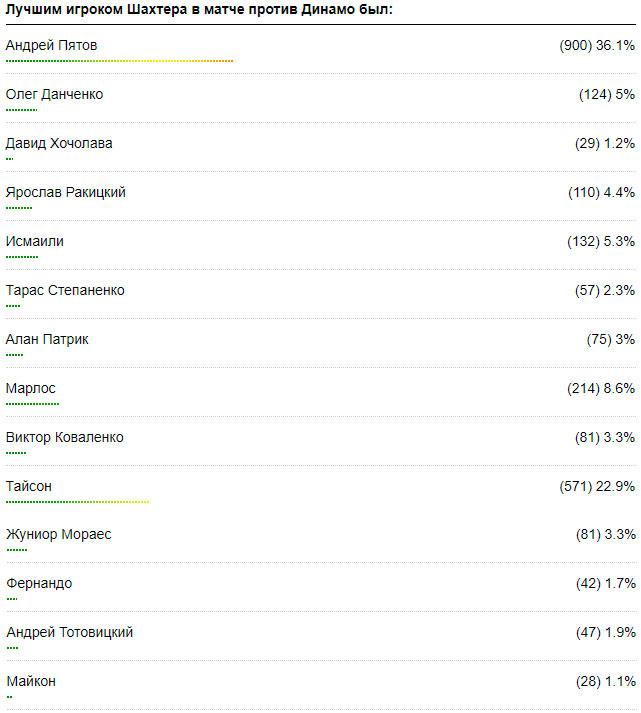Click the (900) 36.1% vote count
The image size is (641, 713).
click(x=597, y=46)
